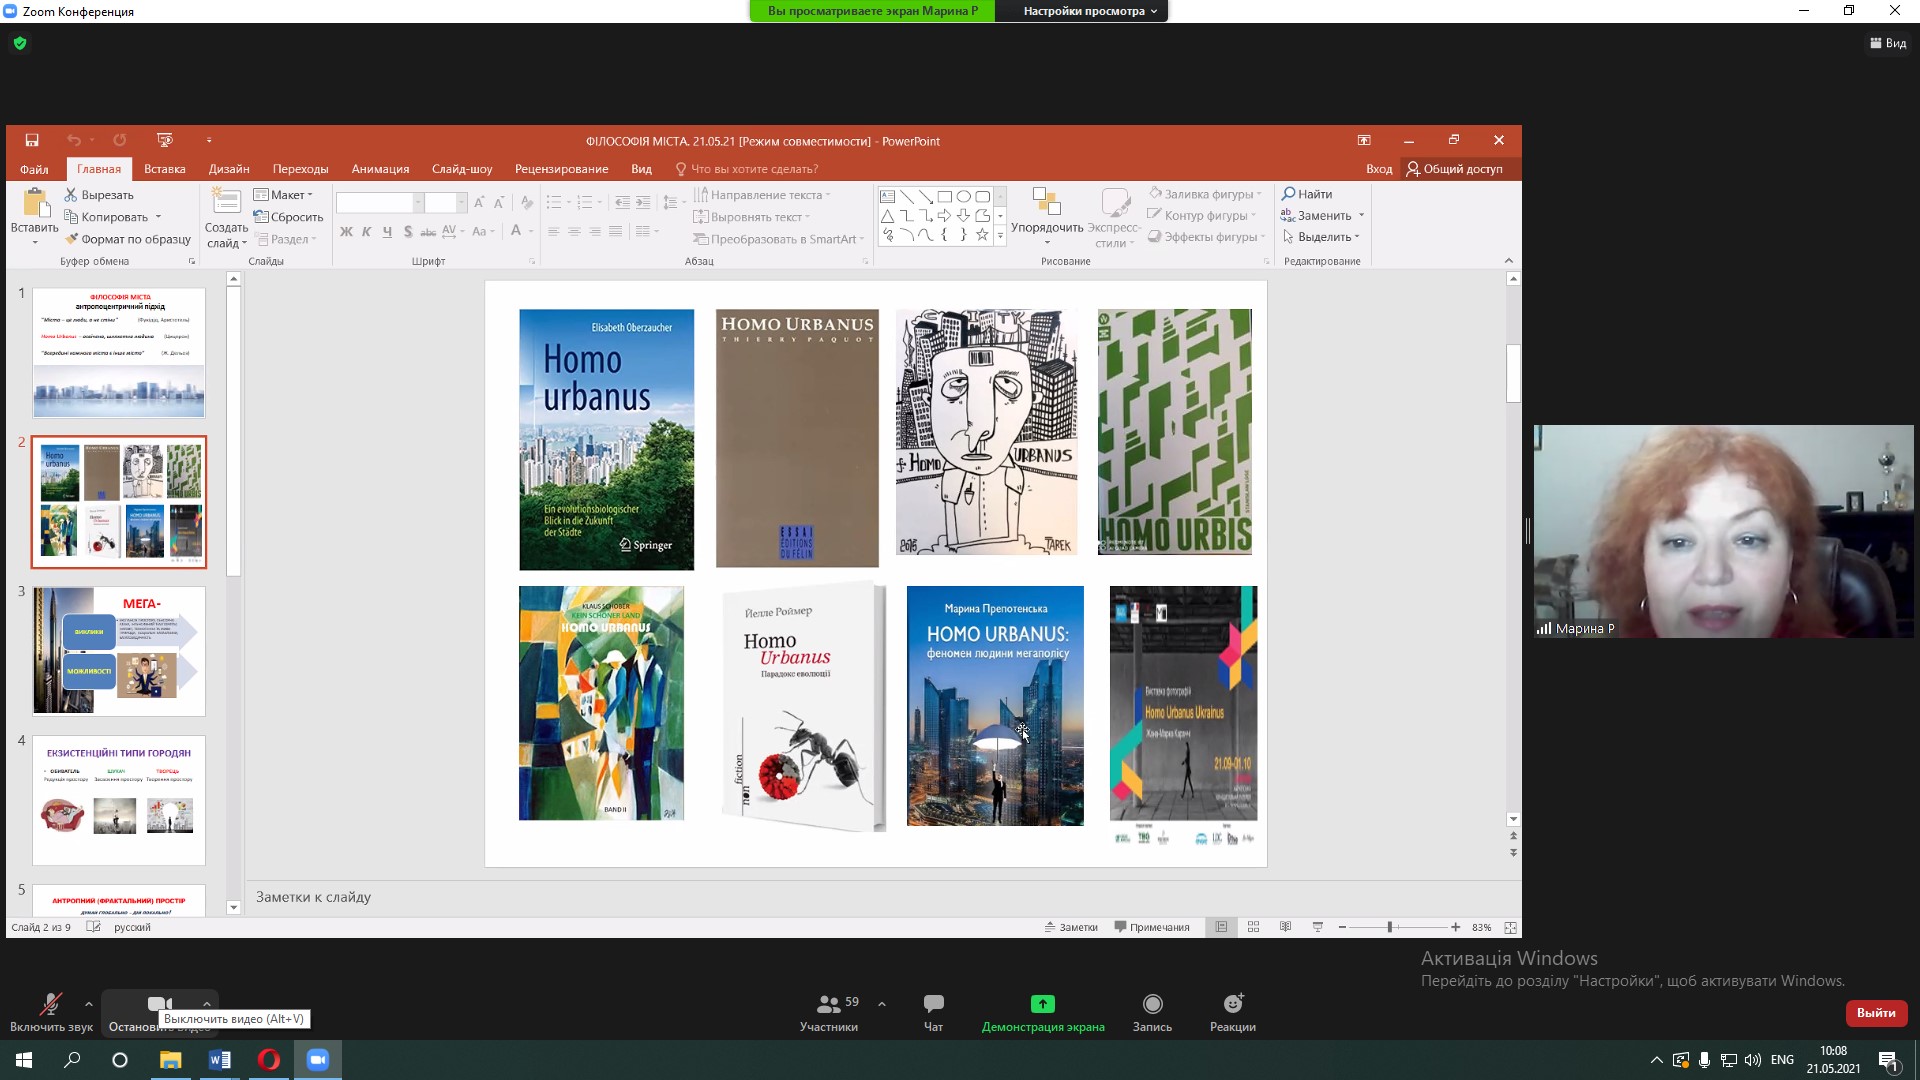Switch to slide sorter view icon
This screenshot has width=1920, height=1080.
point(1253,927)
